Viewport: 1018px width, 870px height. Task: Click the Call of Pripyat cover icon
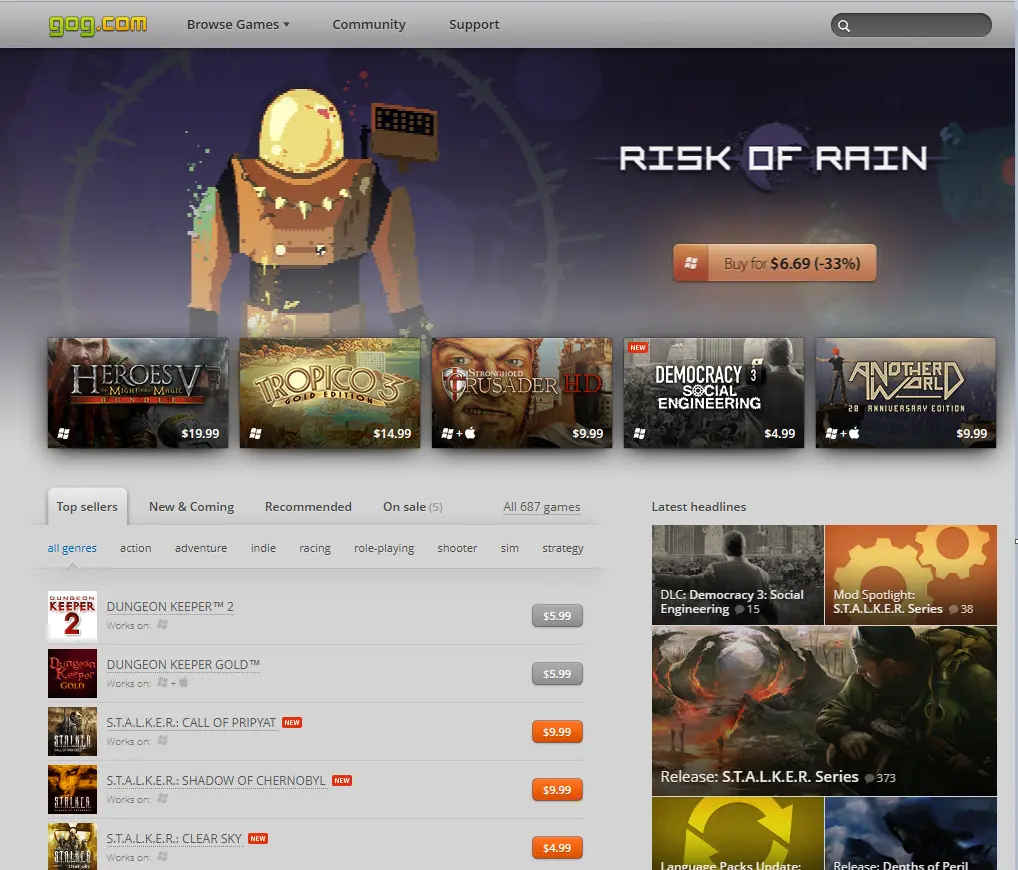pyautogui.click(x=72, y=732)
